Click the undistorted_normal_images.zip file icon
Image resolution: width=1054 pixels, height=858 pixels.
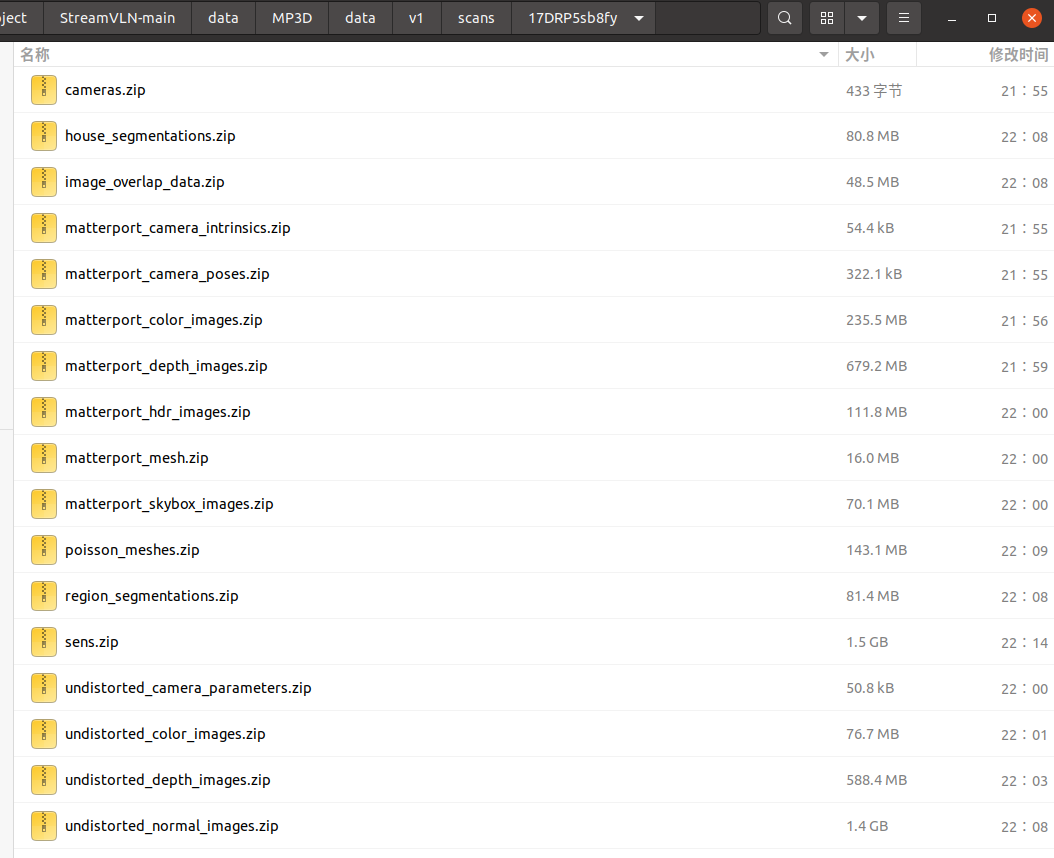click(x=44, y=826)
